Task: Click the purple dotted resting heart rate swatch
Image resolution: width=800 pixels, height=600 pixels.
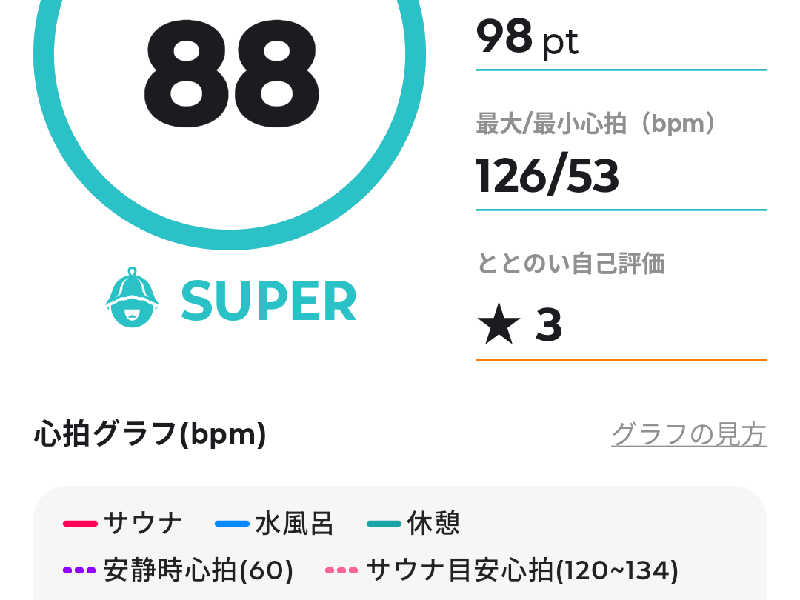Action: (x=79, y=571)
